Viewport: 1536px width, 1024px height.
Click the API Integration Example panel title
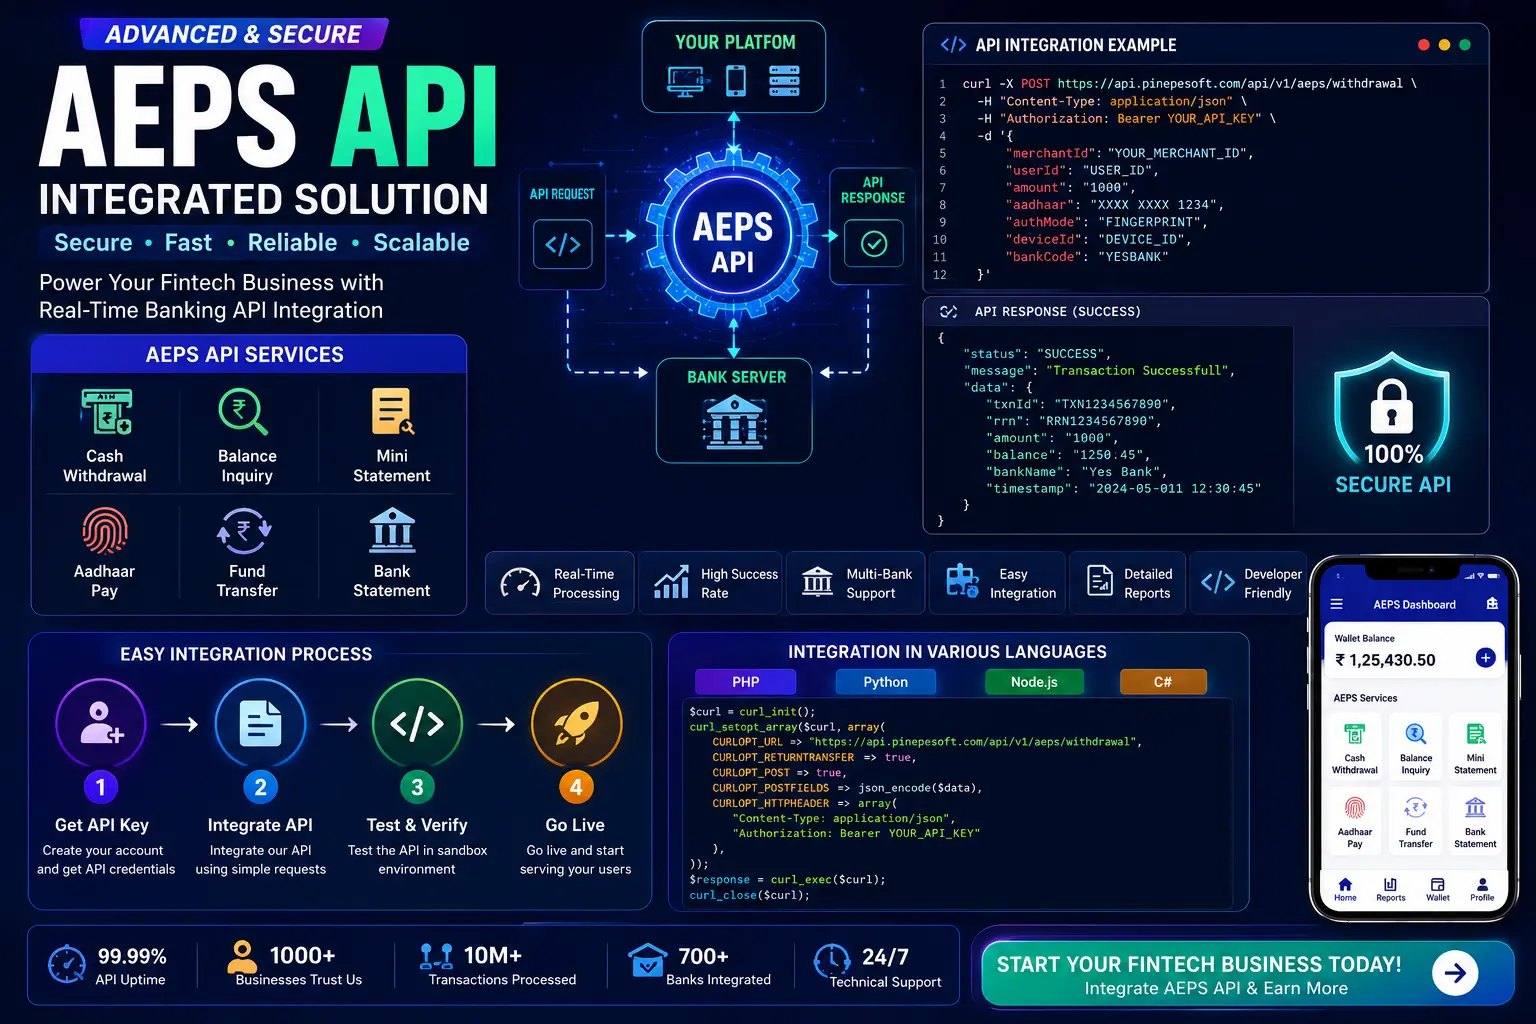(1076, 45)
